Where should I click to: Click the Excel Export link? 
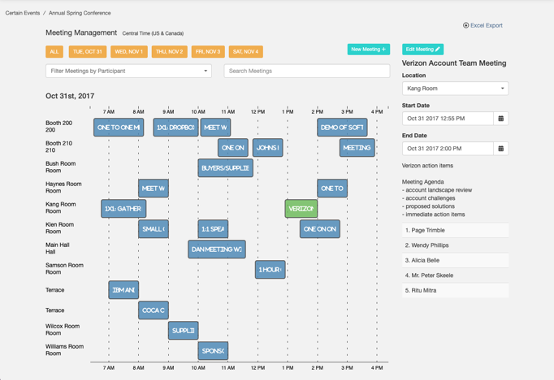tap(483, 25)
